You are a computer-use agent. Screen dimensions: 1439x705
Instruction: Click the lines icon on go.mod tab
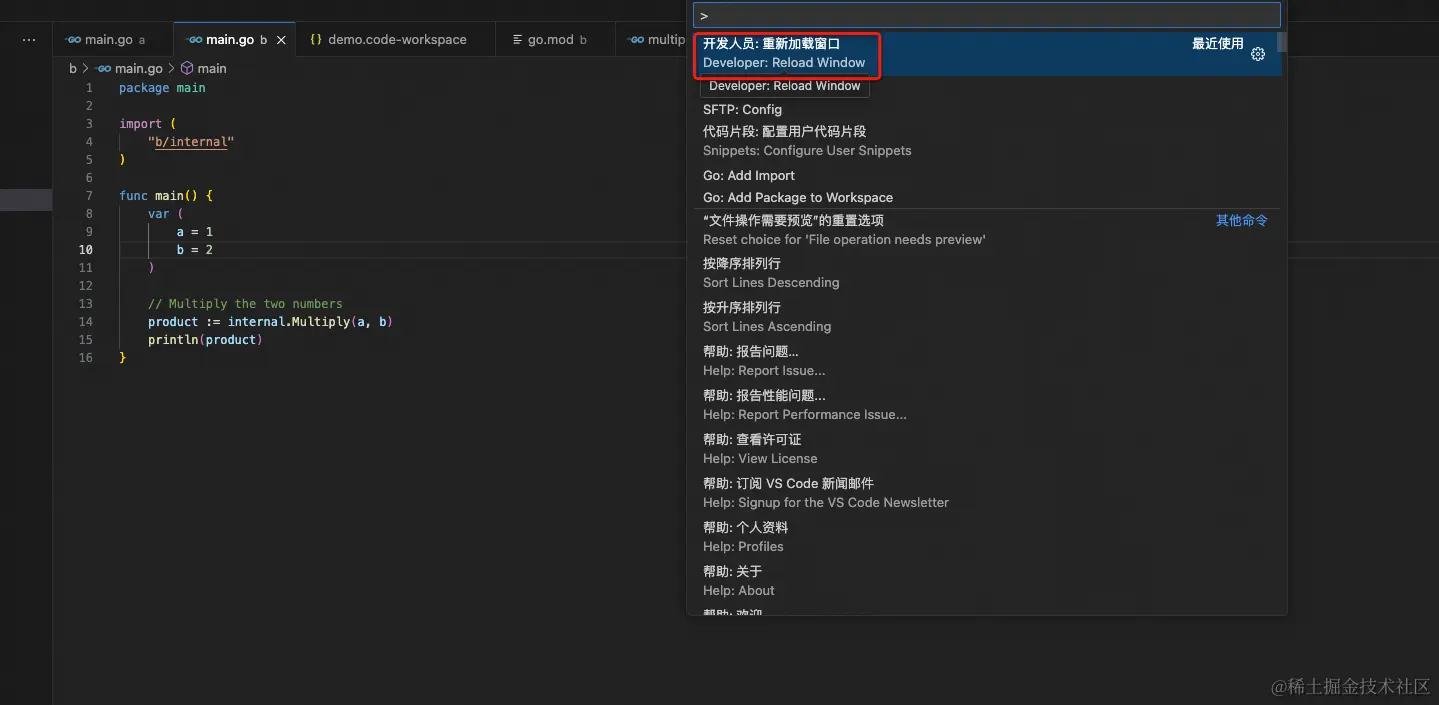pos(517,40)
